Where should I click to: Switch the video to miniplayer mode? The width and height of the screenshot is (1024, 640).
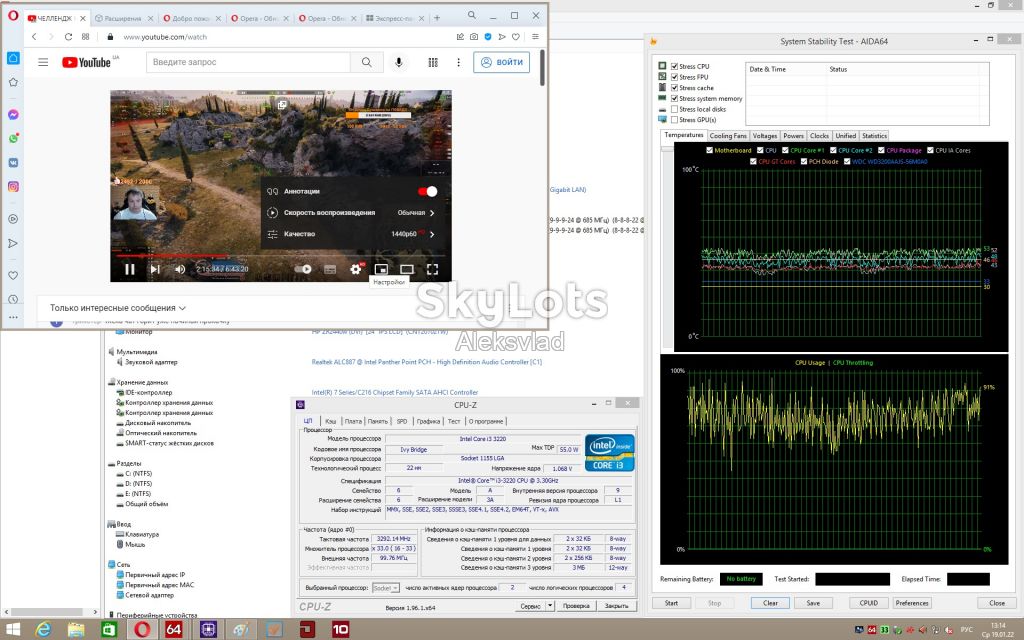[x=381, y=269]
